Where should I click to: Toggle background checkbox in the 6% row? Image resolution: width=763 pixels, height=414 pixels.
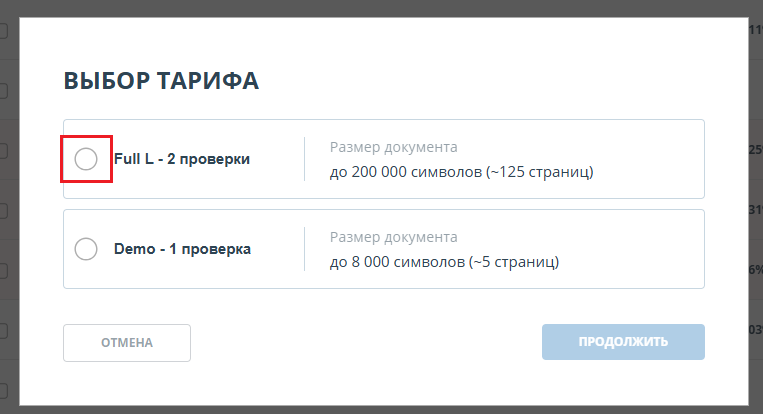[3, 270]
